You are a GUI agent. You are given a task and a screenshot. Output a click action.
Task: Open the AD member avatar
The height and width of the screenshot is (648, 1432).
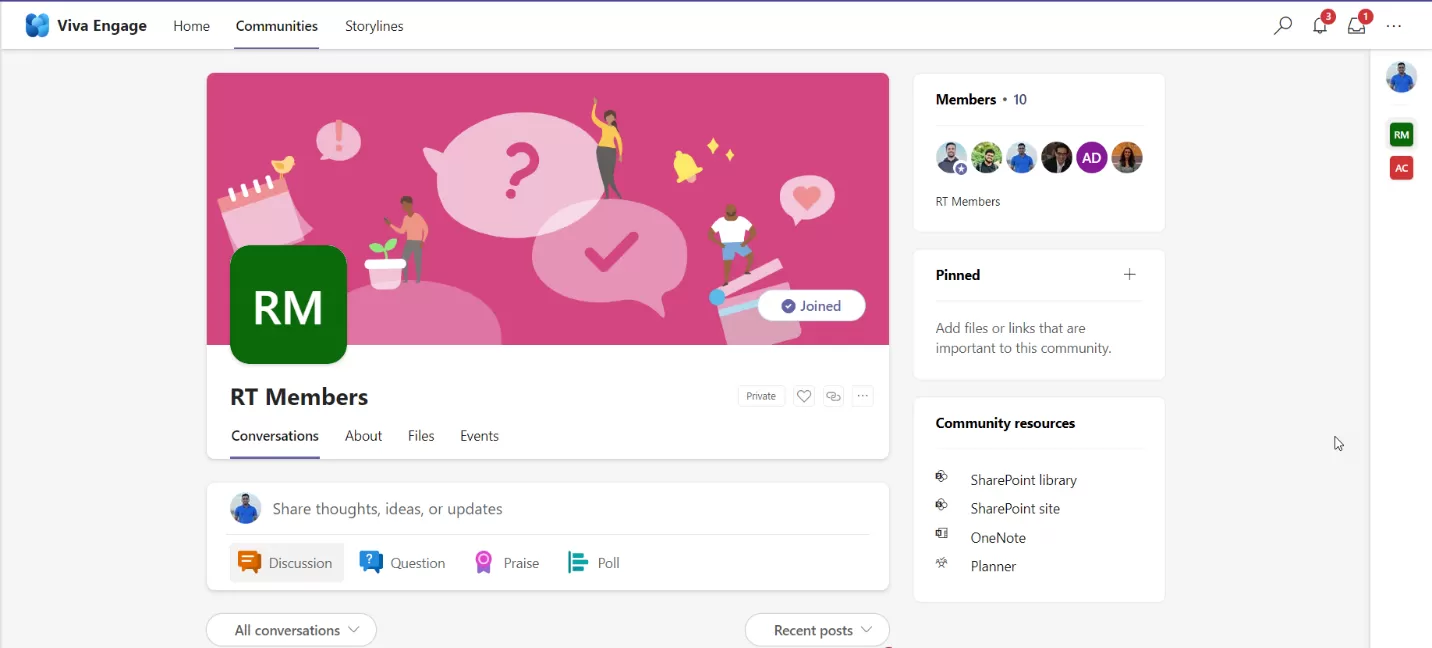[1092, 157]
